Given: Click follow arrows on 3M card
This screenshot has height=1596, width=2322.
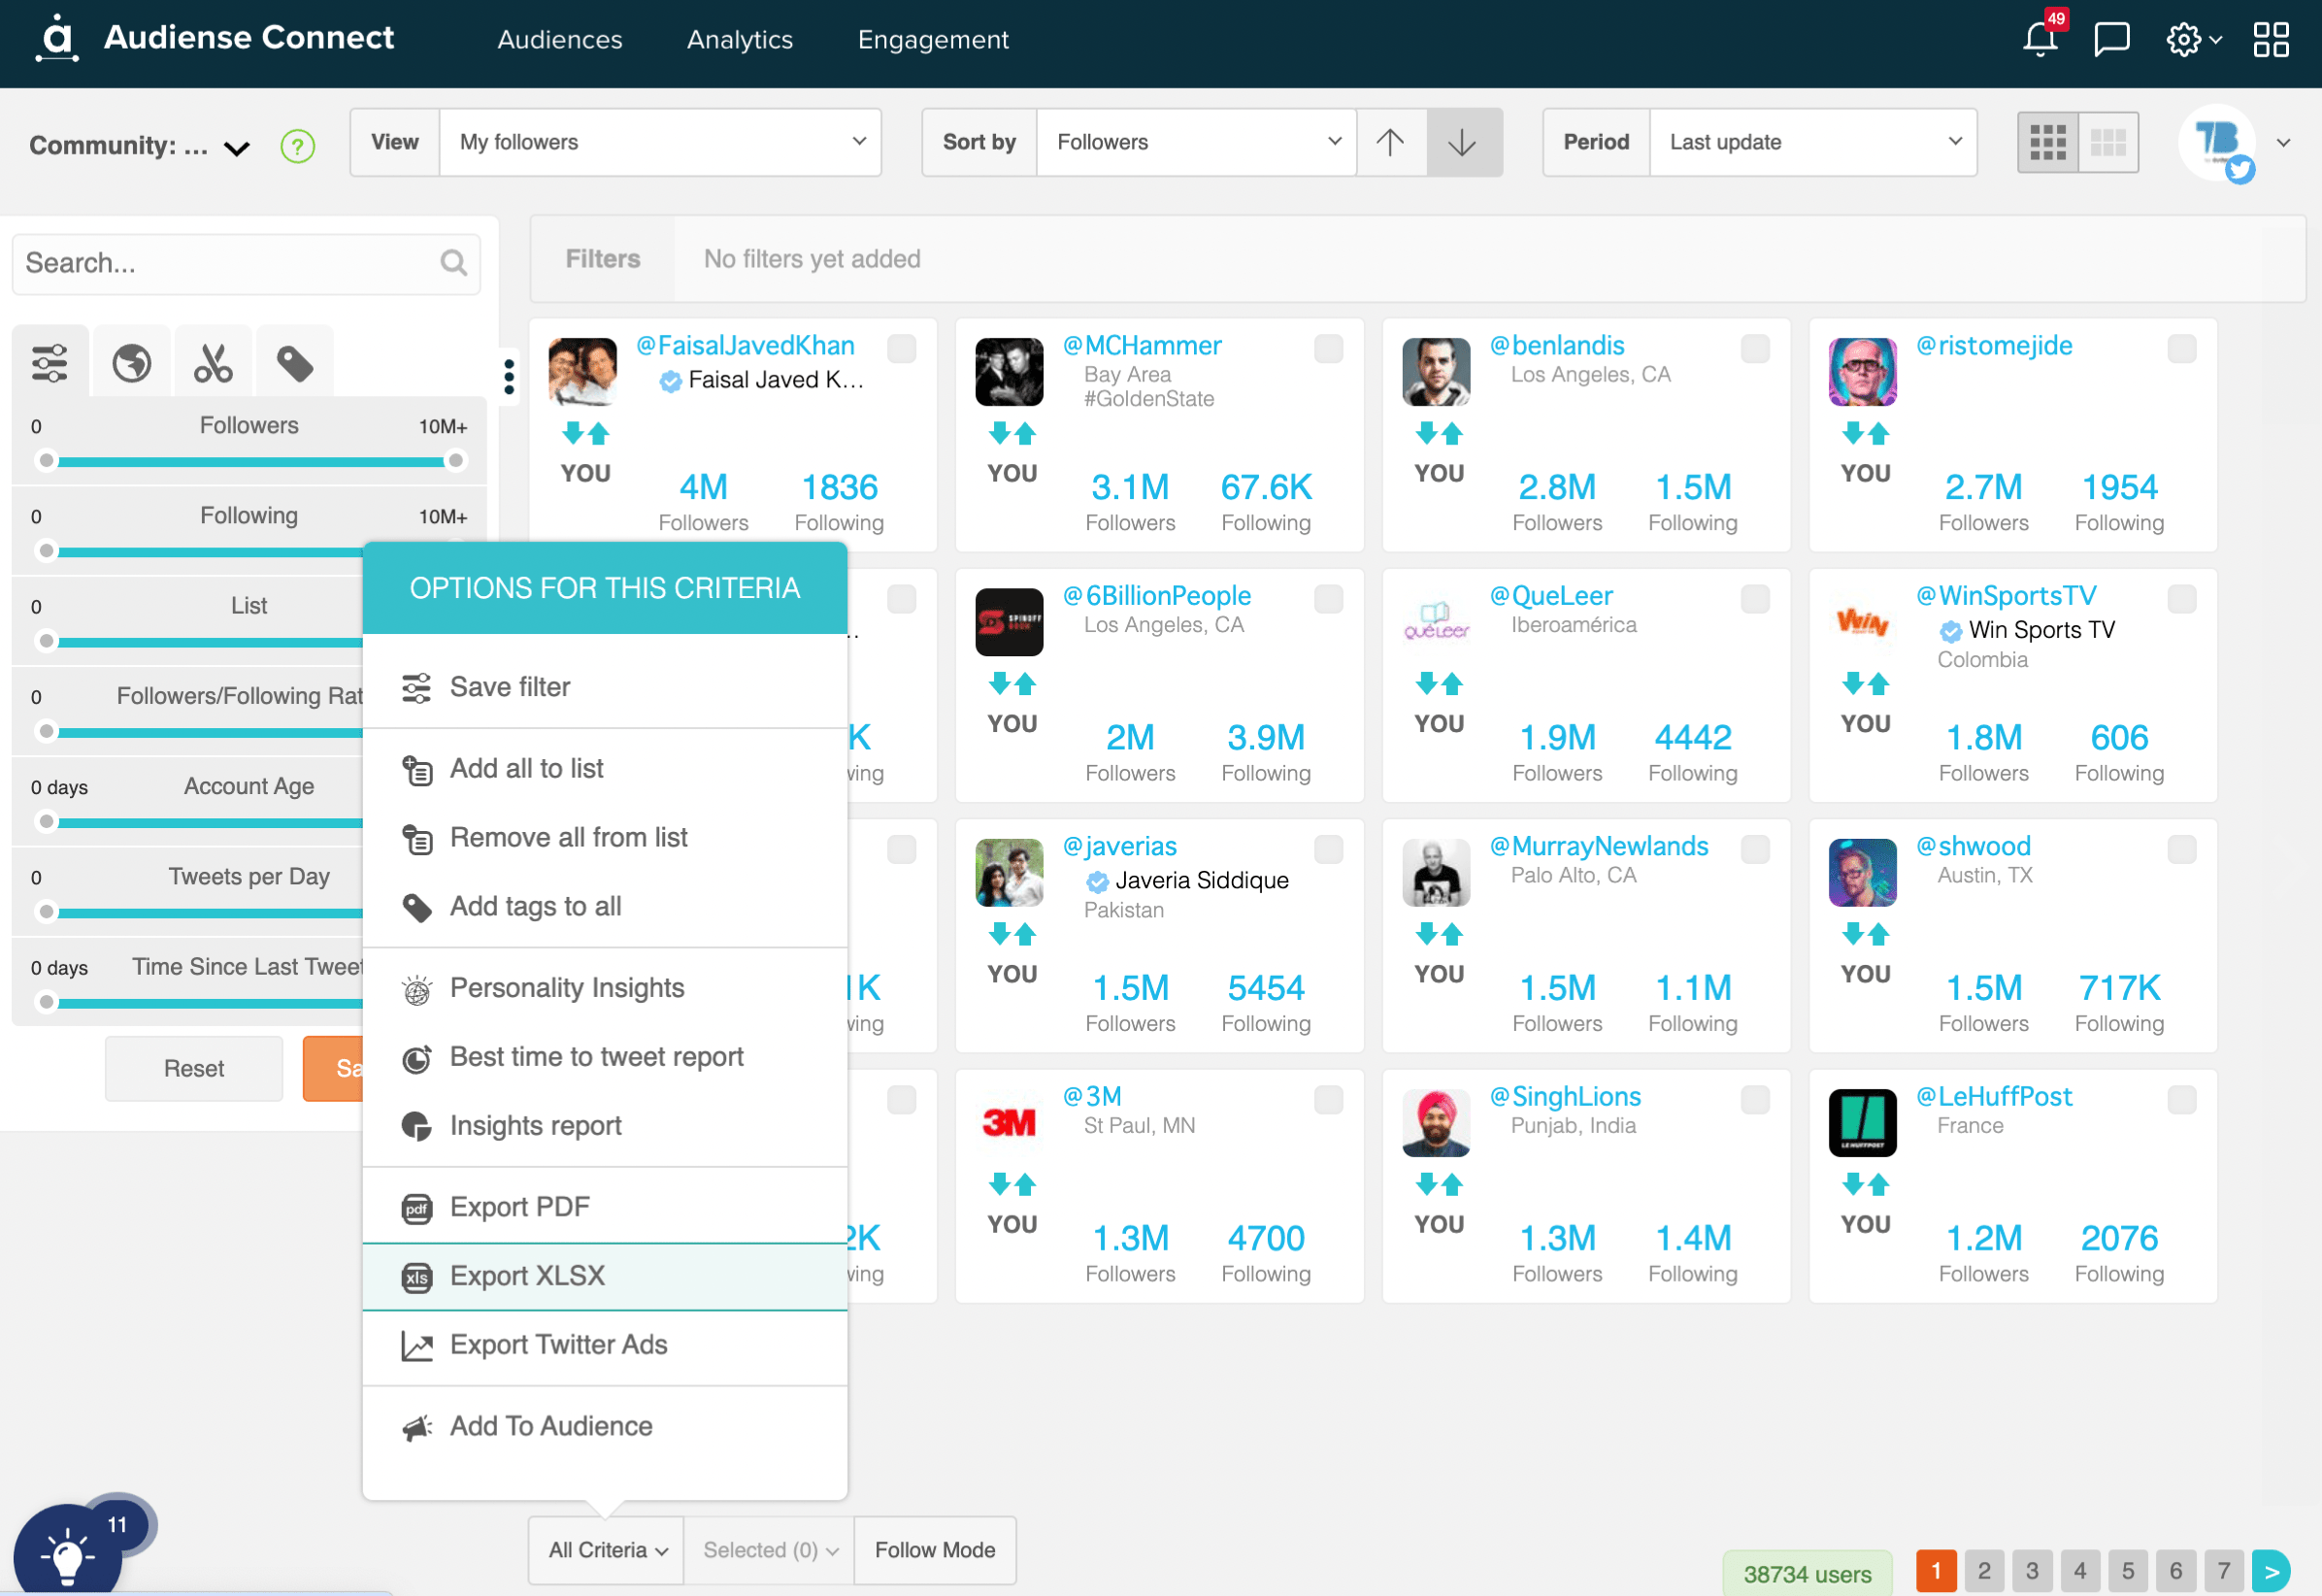Looking at the screenshot, I should (1012, 1184).
